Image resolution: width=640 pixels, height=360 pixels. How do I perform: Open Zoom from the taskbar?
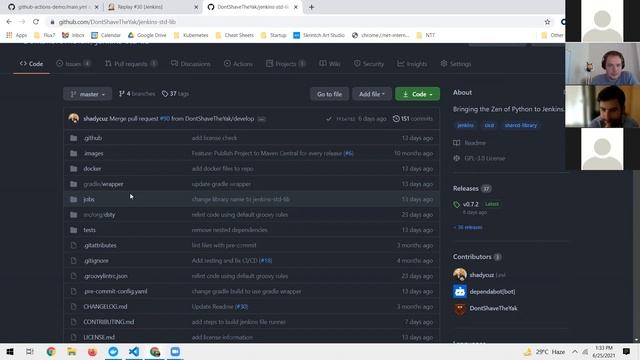click(x=175, y=351)
